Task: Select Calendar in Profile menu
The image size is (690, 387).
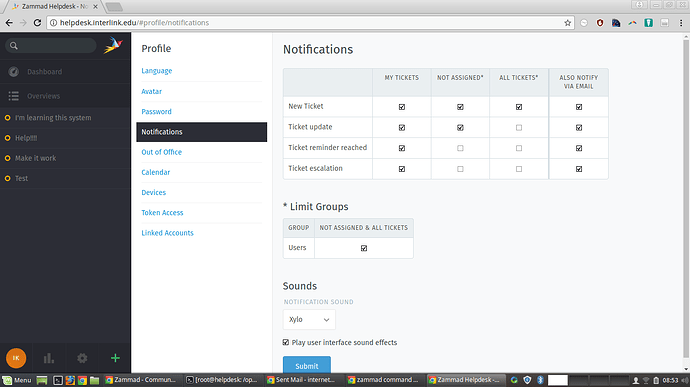Action: coord(155,173)
